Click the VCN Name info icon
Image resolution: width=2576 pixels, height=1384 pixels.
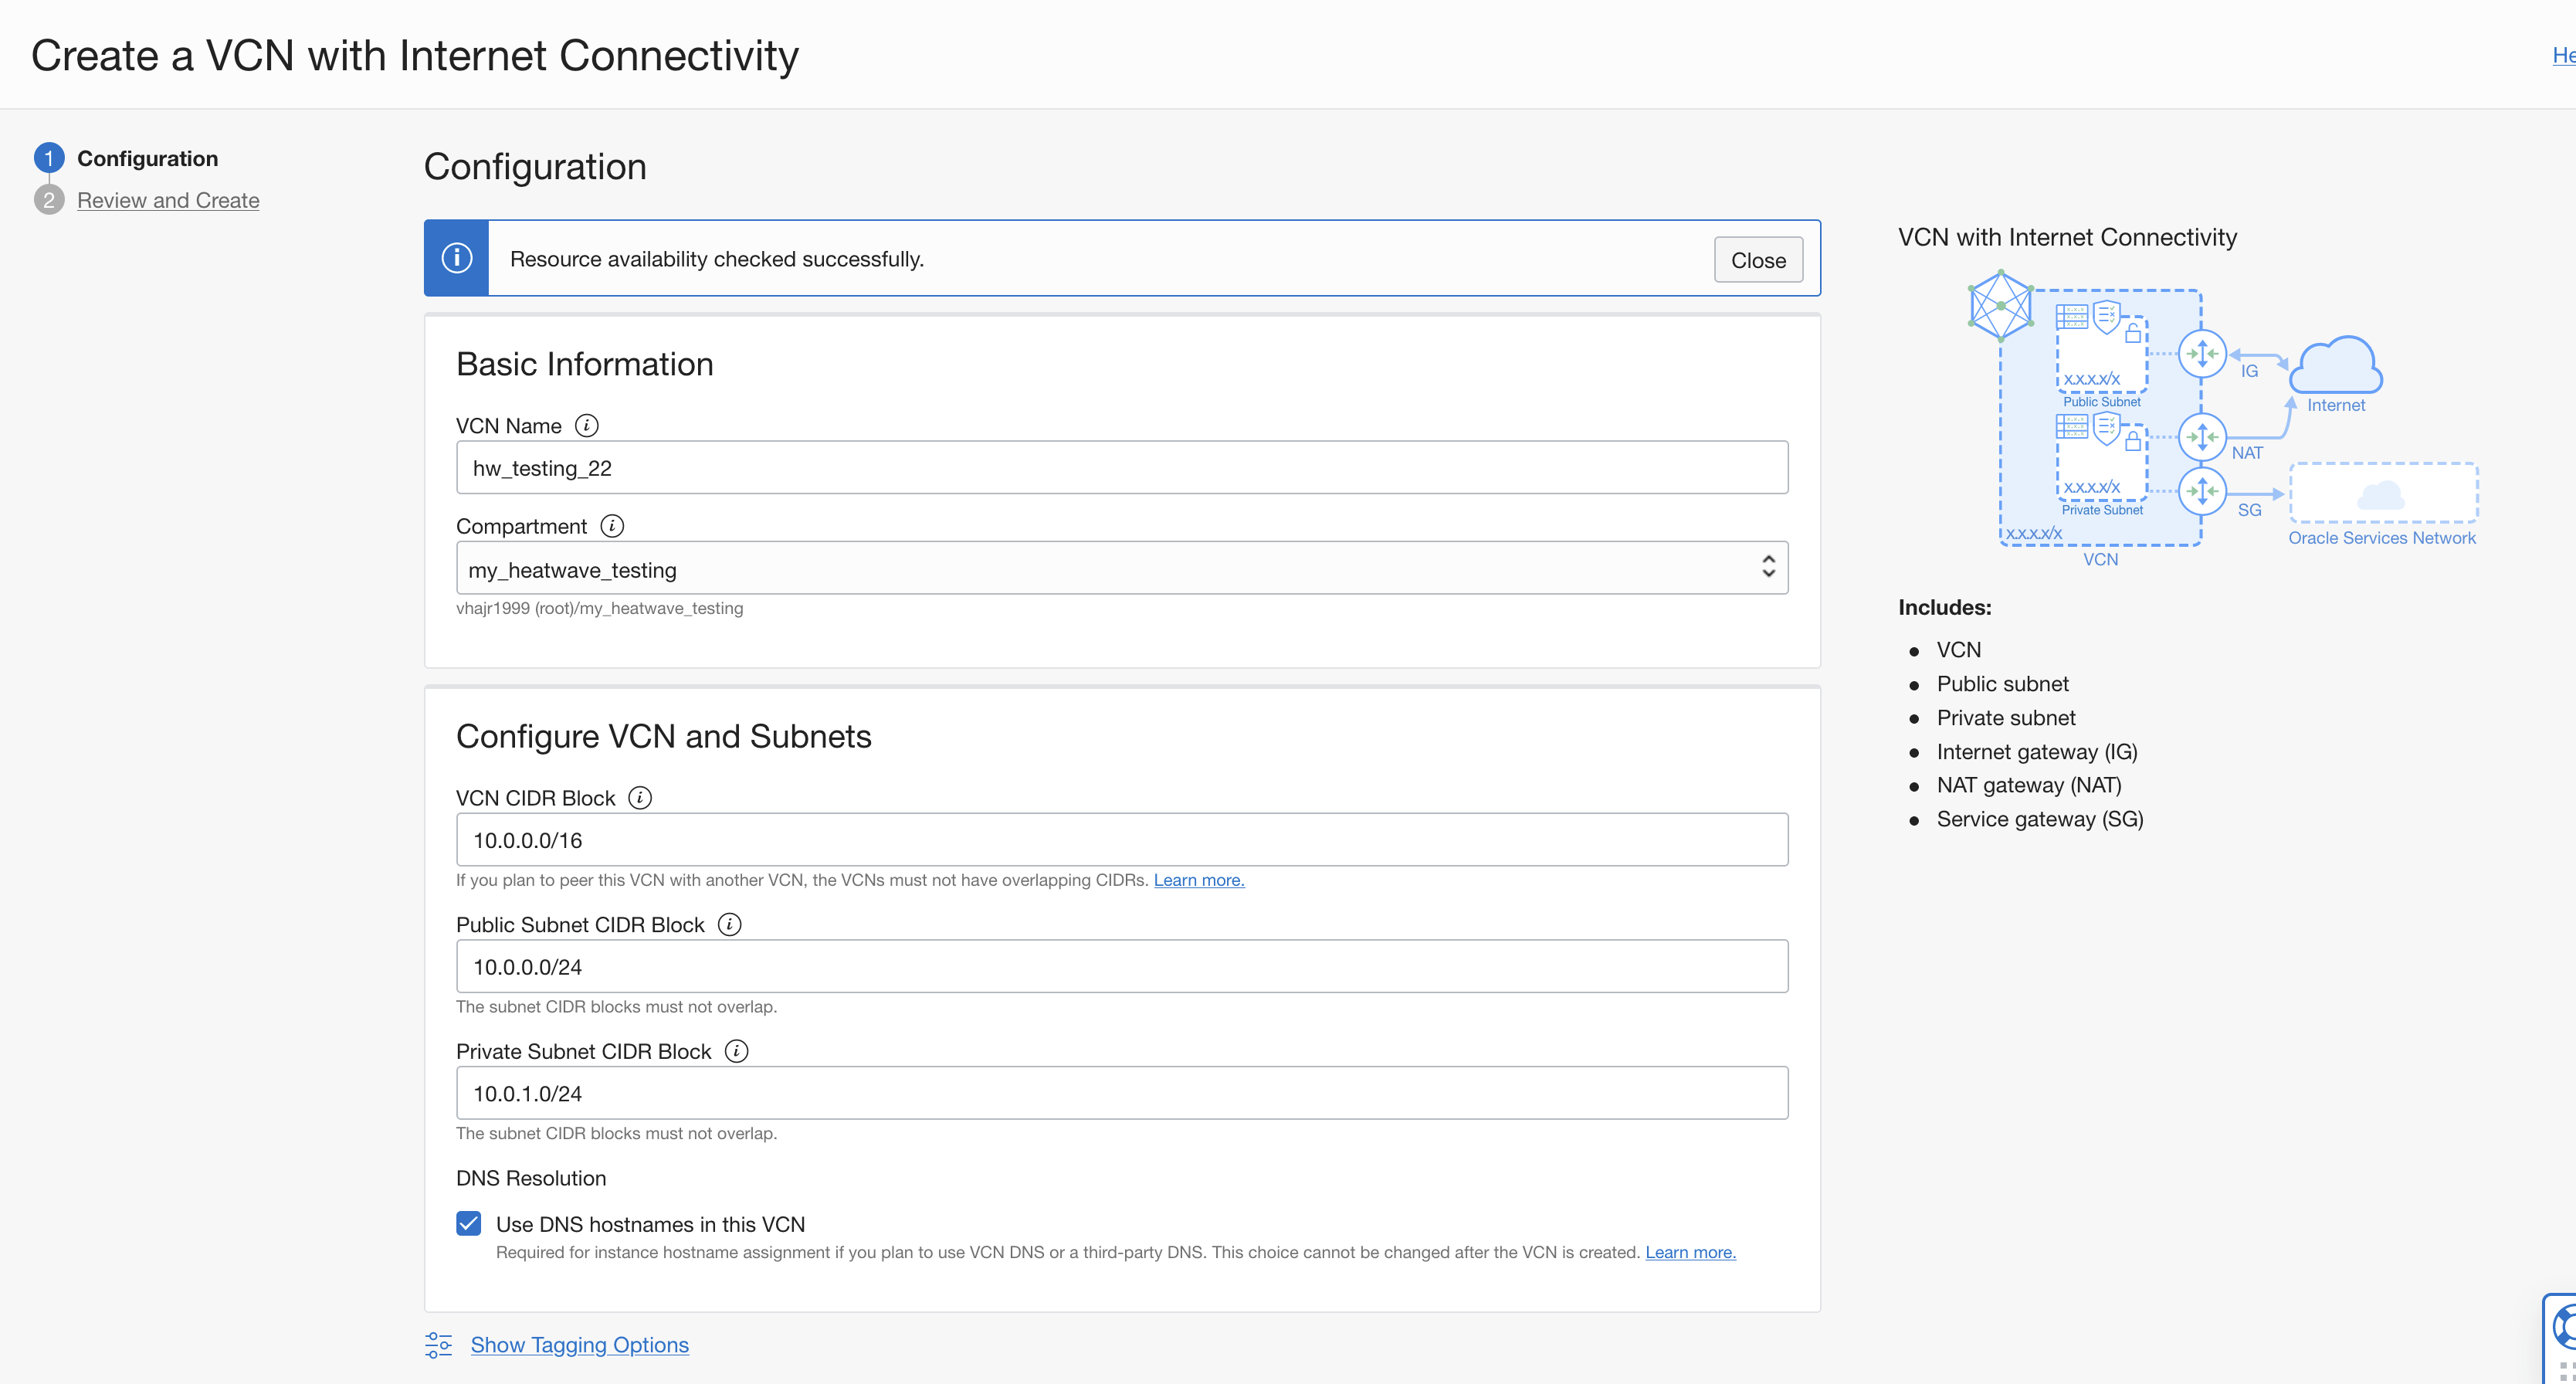(x=587, y=426)
